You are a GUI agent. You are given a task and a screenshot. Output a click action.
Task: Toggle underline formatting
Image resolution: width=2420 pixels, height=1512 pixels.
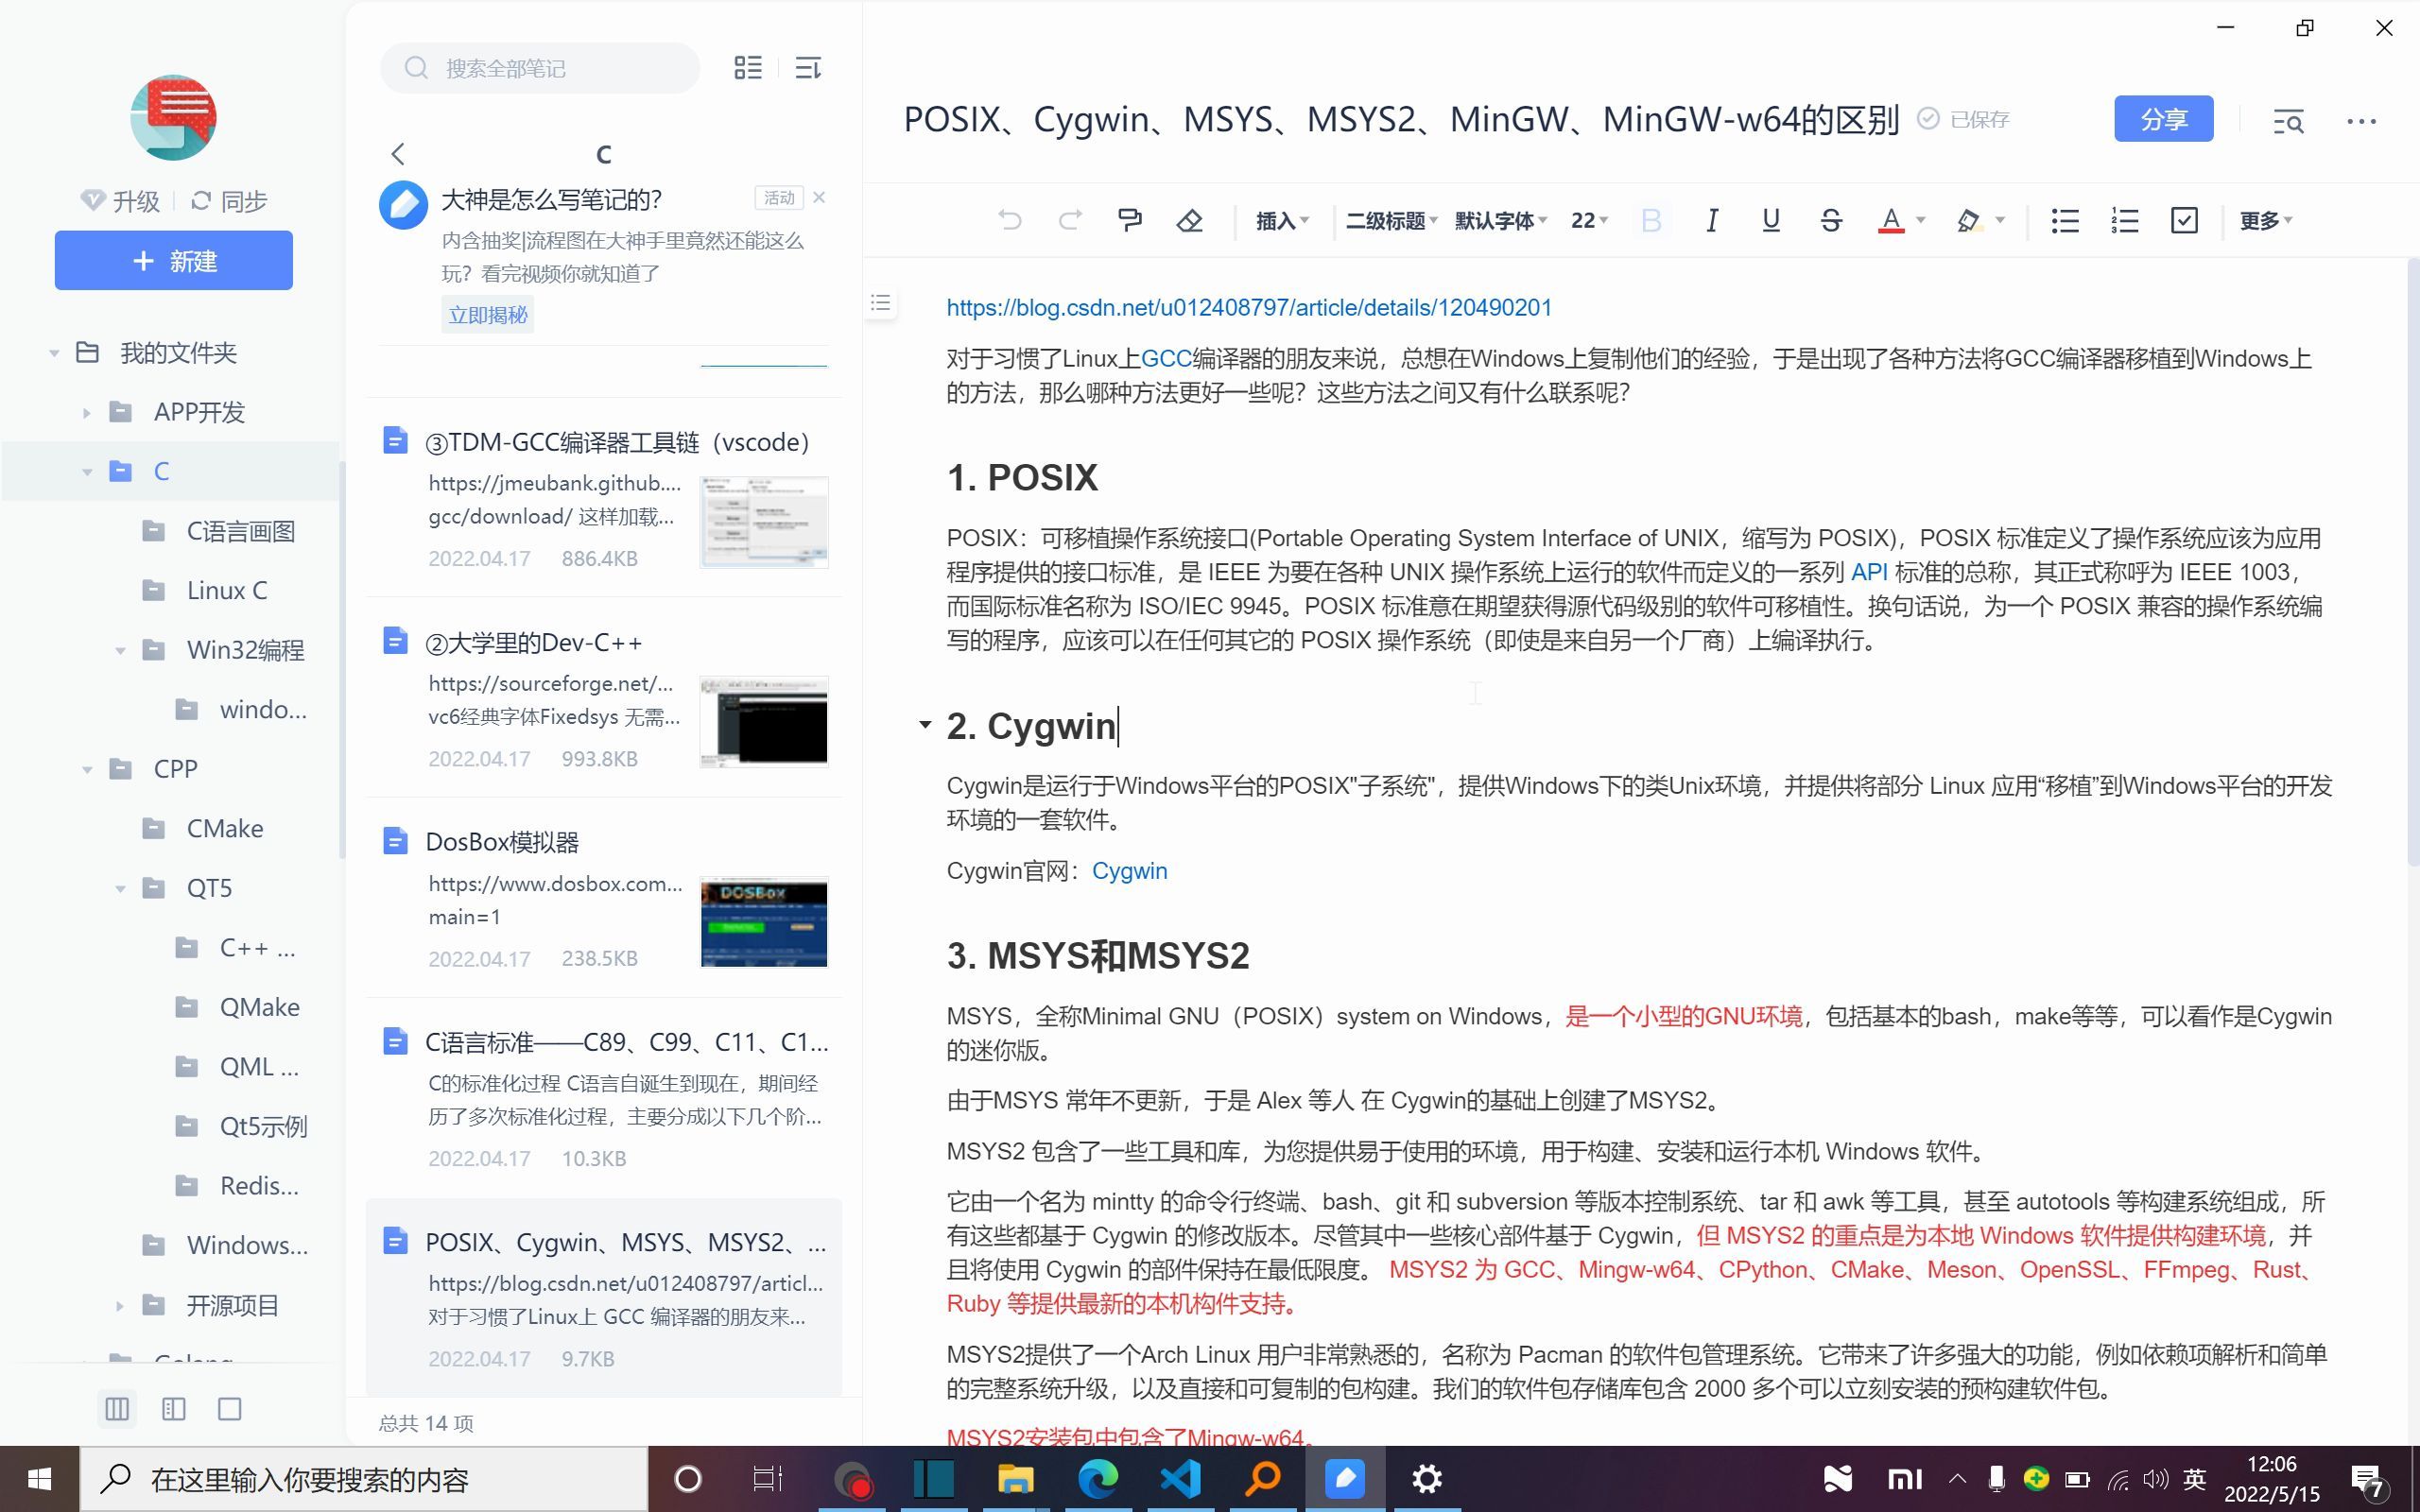1770,220
